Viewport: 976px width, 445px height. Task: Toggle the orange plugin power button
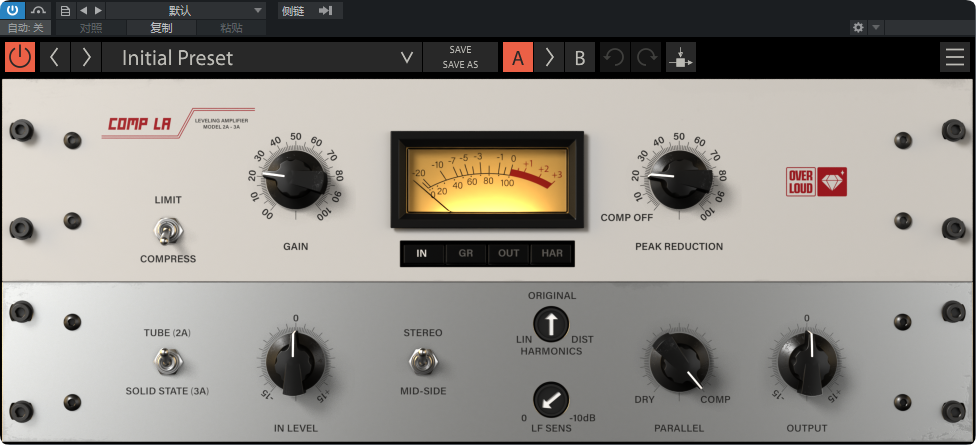(x=20, y=57)
